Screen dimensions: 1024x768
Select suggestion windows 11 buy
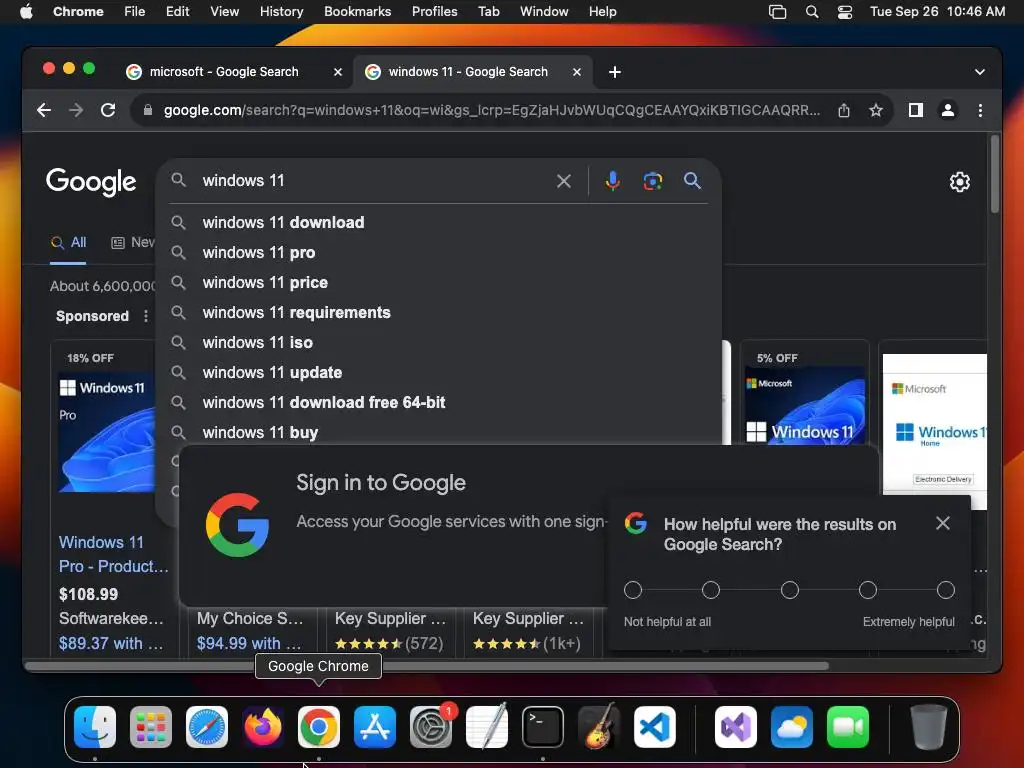438,432
